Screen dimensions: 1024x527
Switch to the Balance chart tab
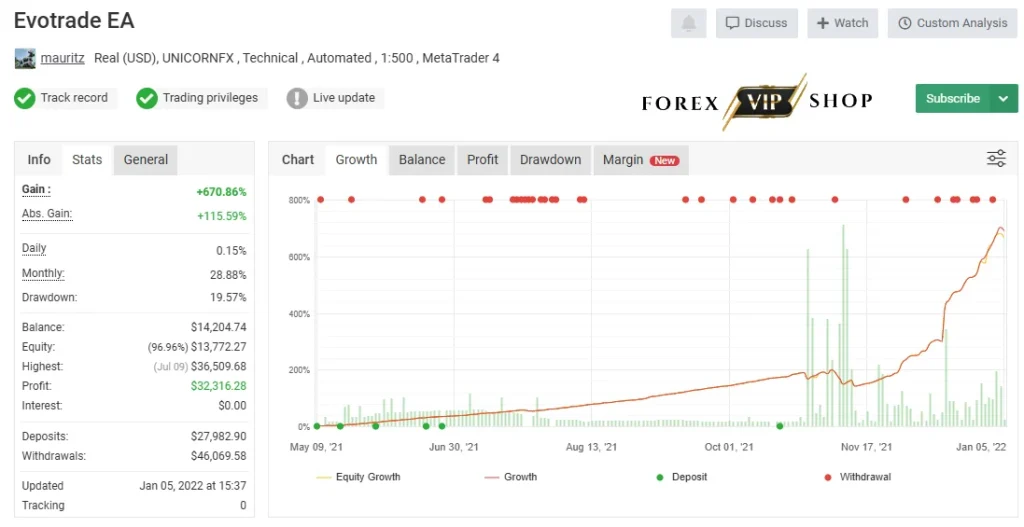pos(422,160)
